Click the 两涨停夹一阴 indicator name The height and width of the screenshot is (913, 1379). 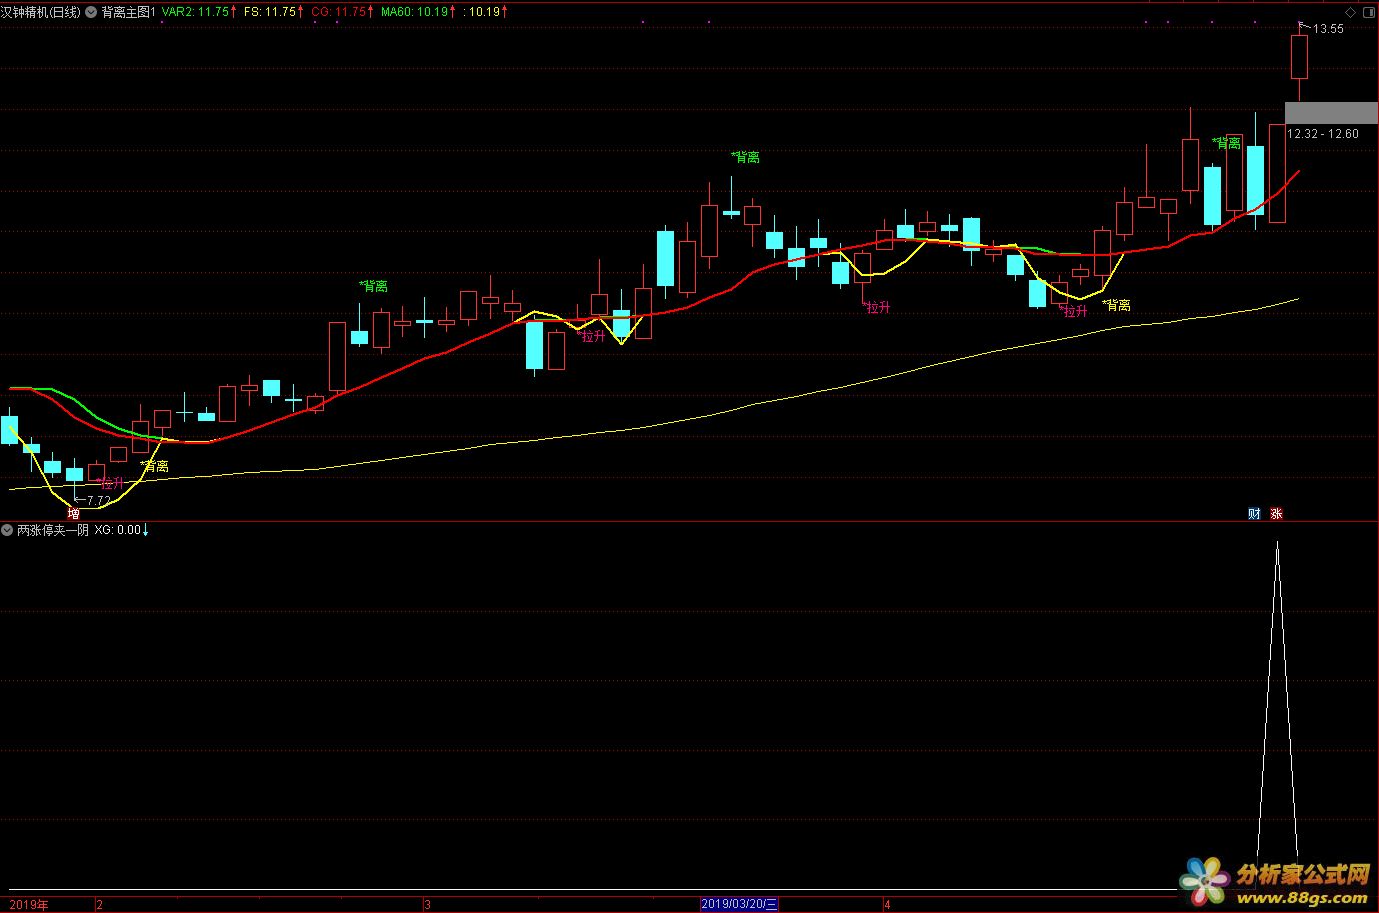pos(53,530)
